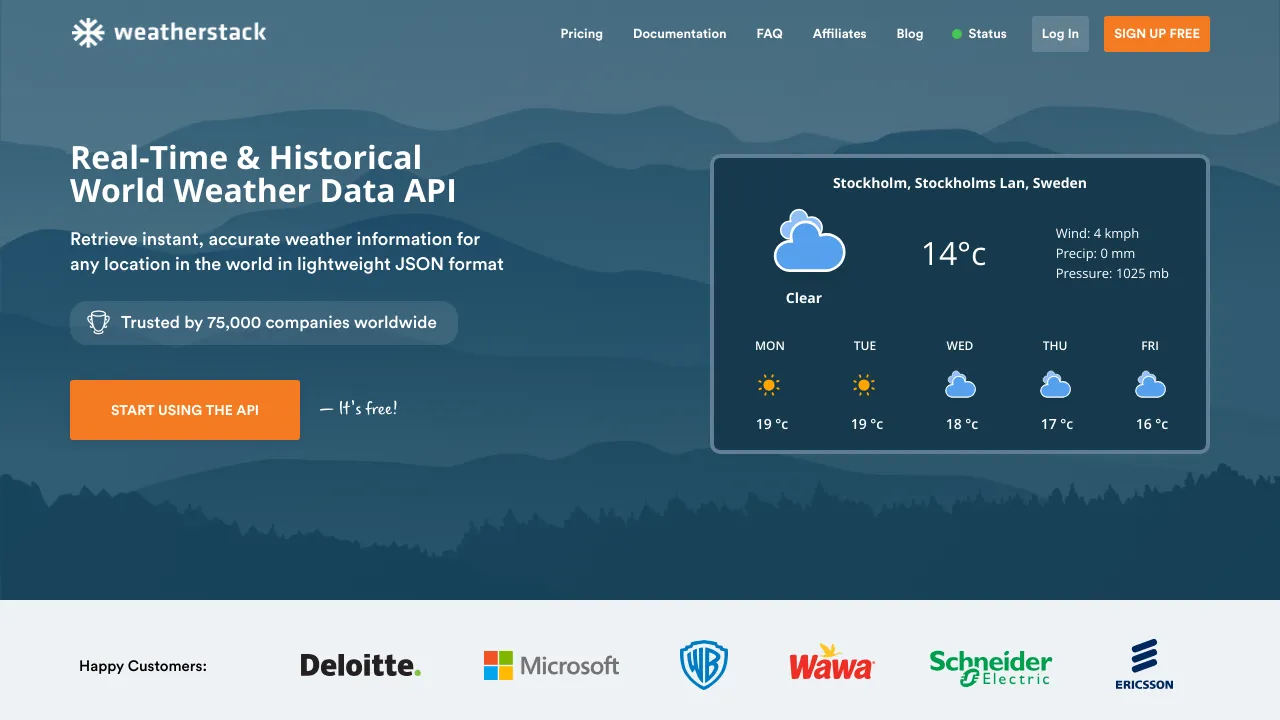Click the Log In button
Image resolution: width=1280 pixels, height=720 pixels.
[x=1060, y=34]
